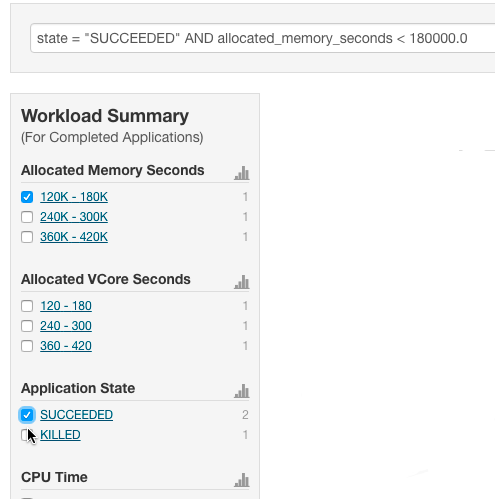Uncheck the SUCCEEDED state checkbox
This screenshot has width=495, height=499.
27,415
